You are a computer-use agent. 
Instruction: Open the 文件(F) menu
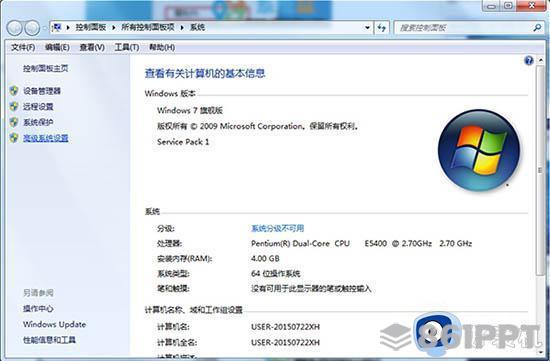23,47
